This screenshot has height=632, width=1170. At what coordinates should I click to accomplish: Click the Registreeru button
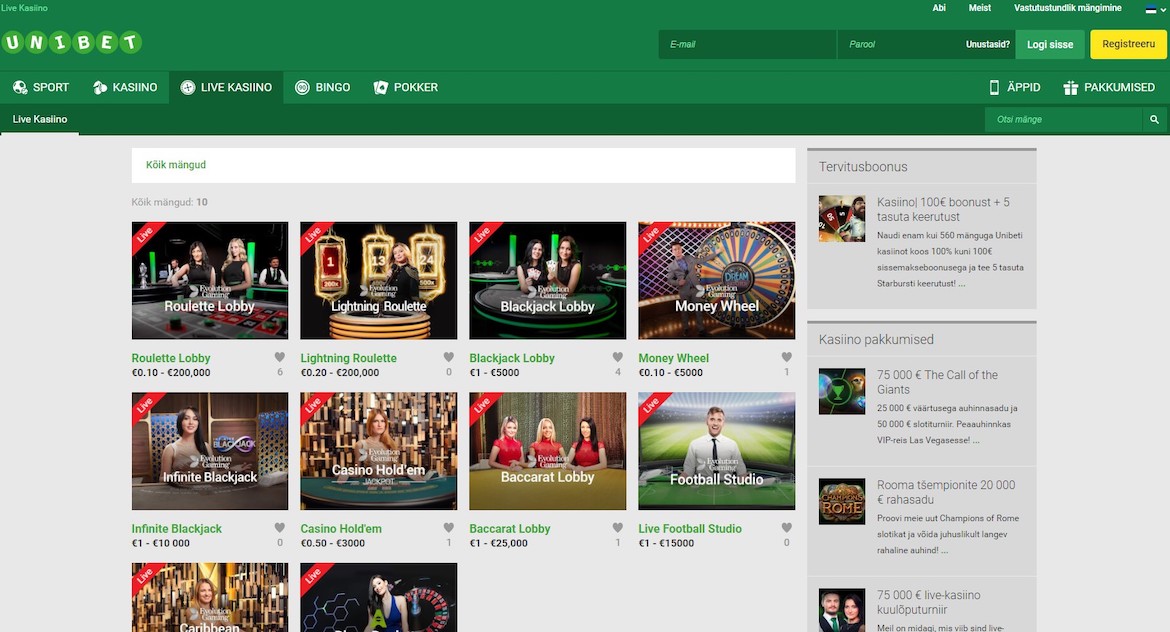pos(1128,44)
